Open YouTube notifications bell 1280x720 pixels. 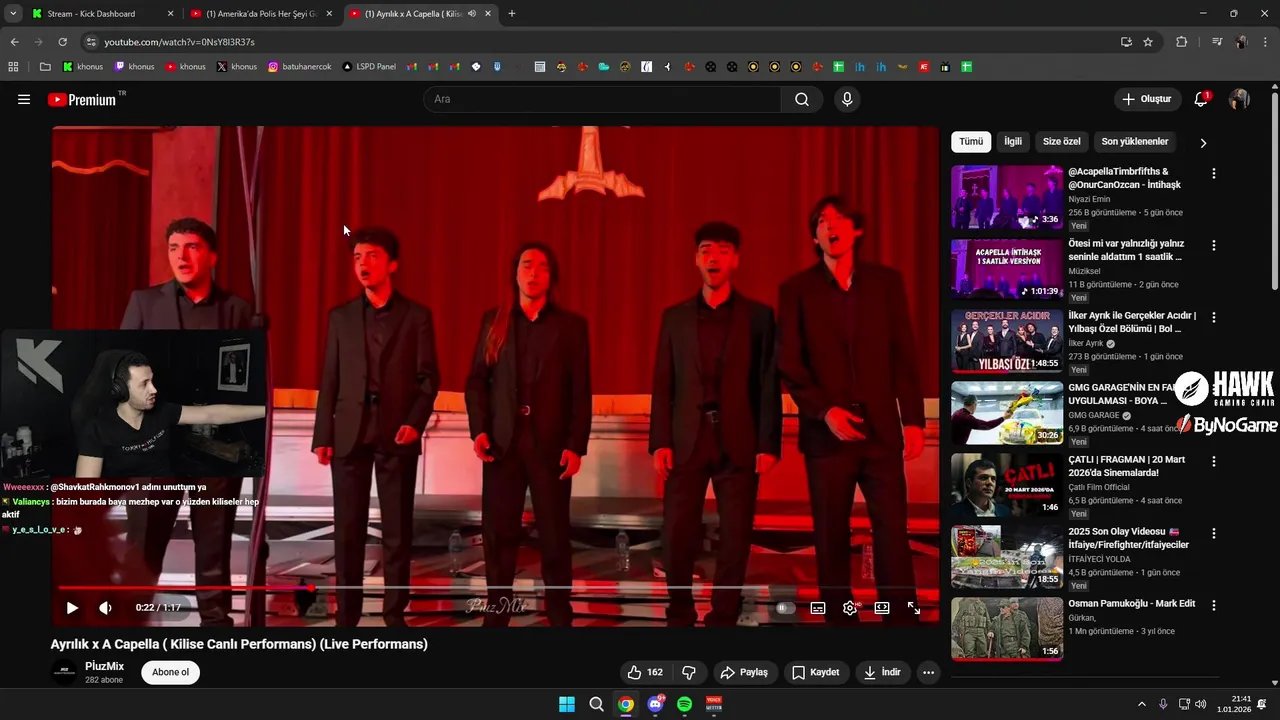(x=1201, y=99)
